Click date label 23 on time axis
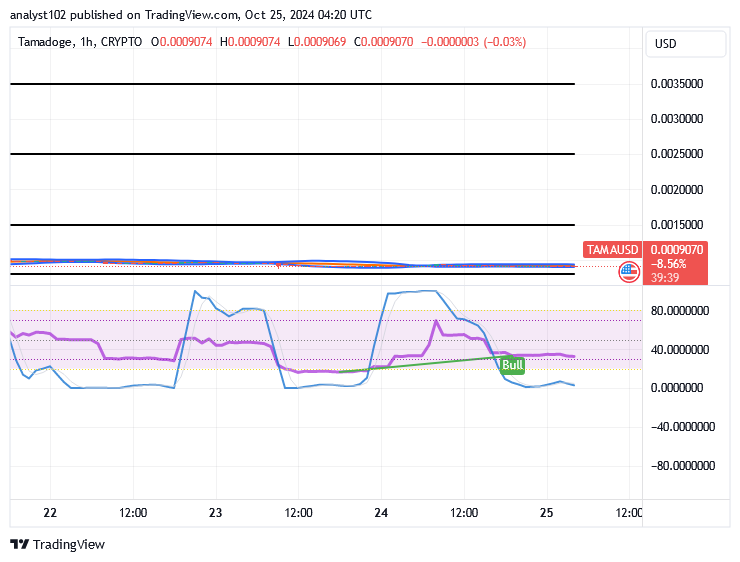740x562 pixels. coord(216,513)
